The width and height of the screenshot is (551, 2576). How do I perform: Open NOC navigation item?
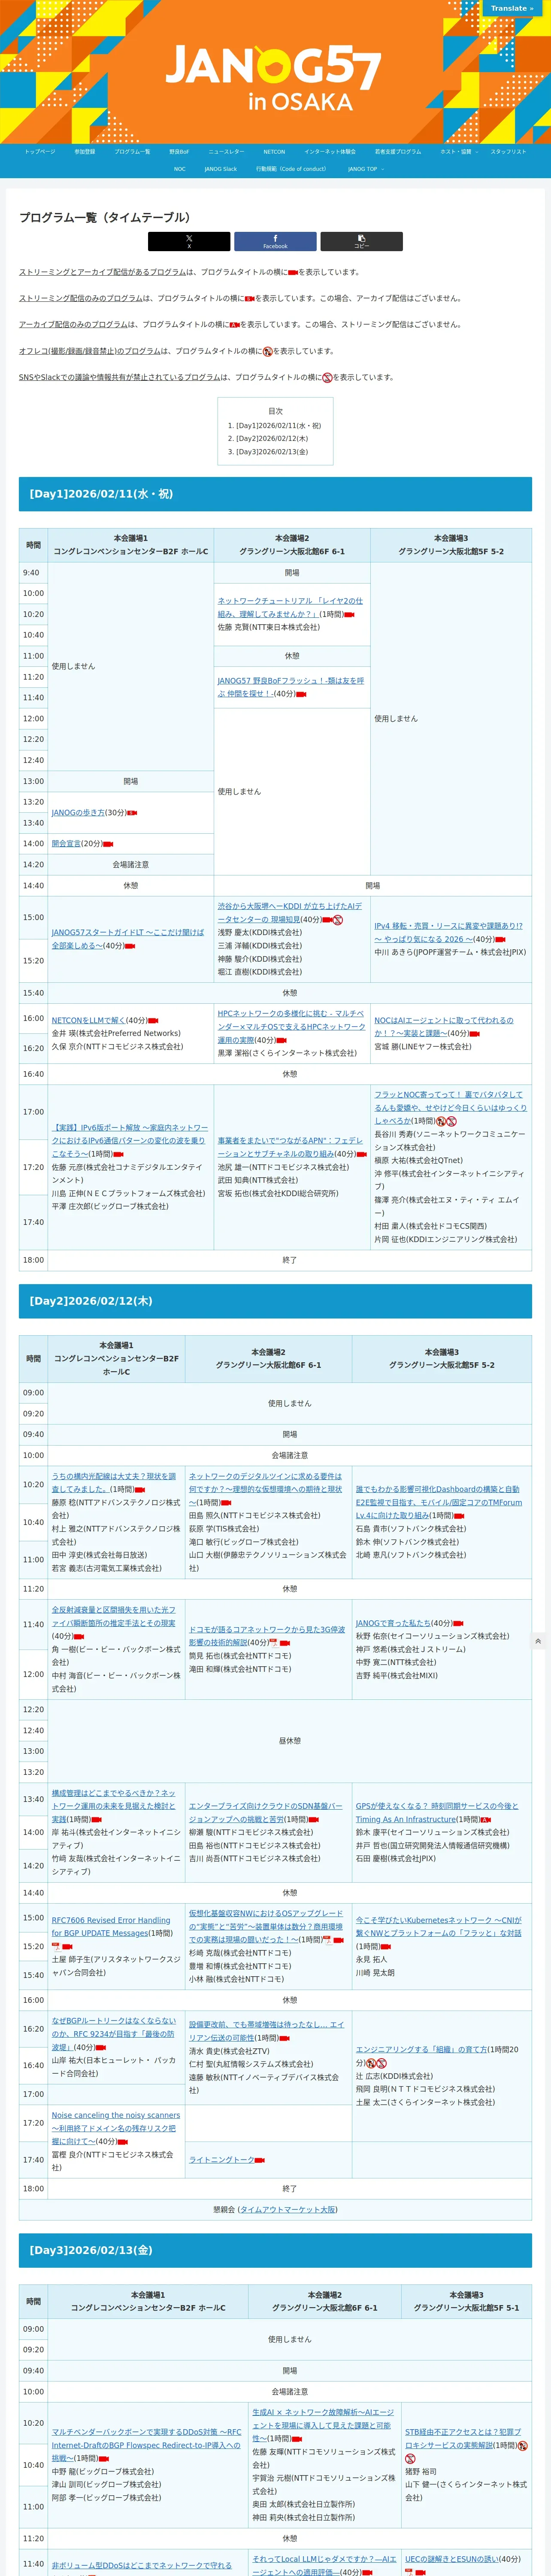point(180,169)
